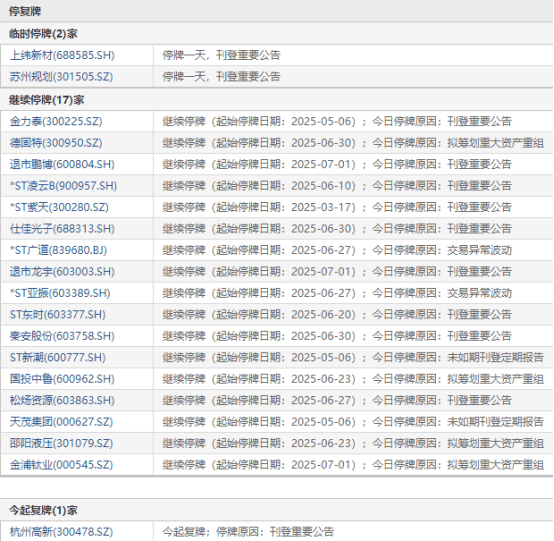Select the 退市鹏博(600804.SH) link

point(62,164)
